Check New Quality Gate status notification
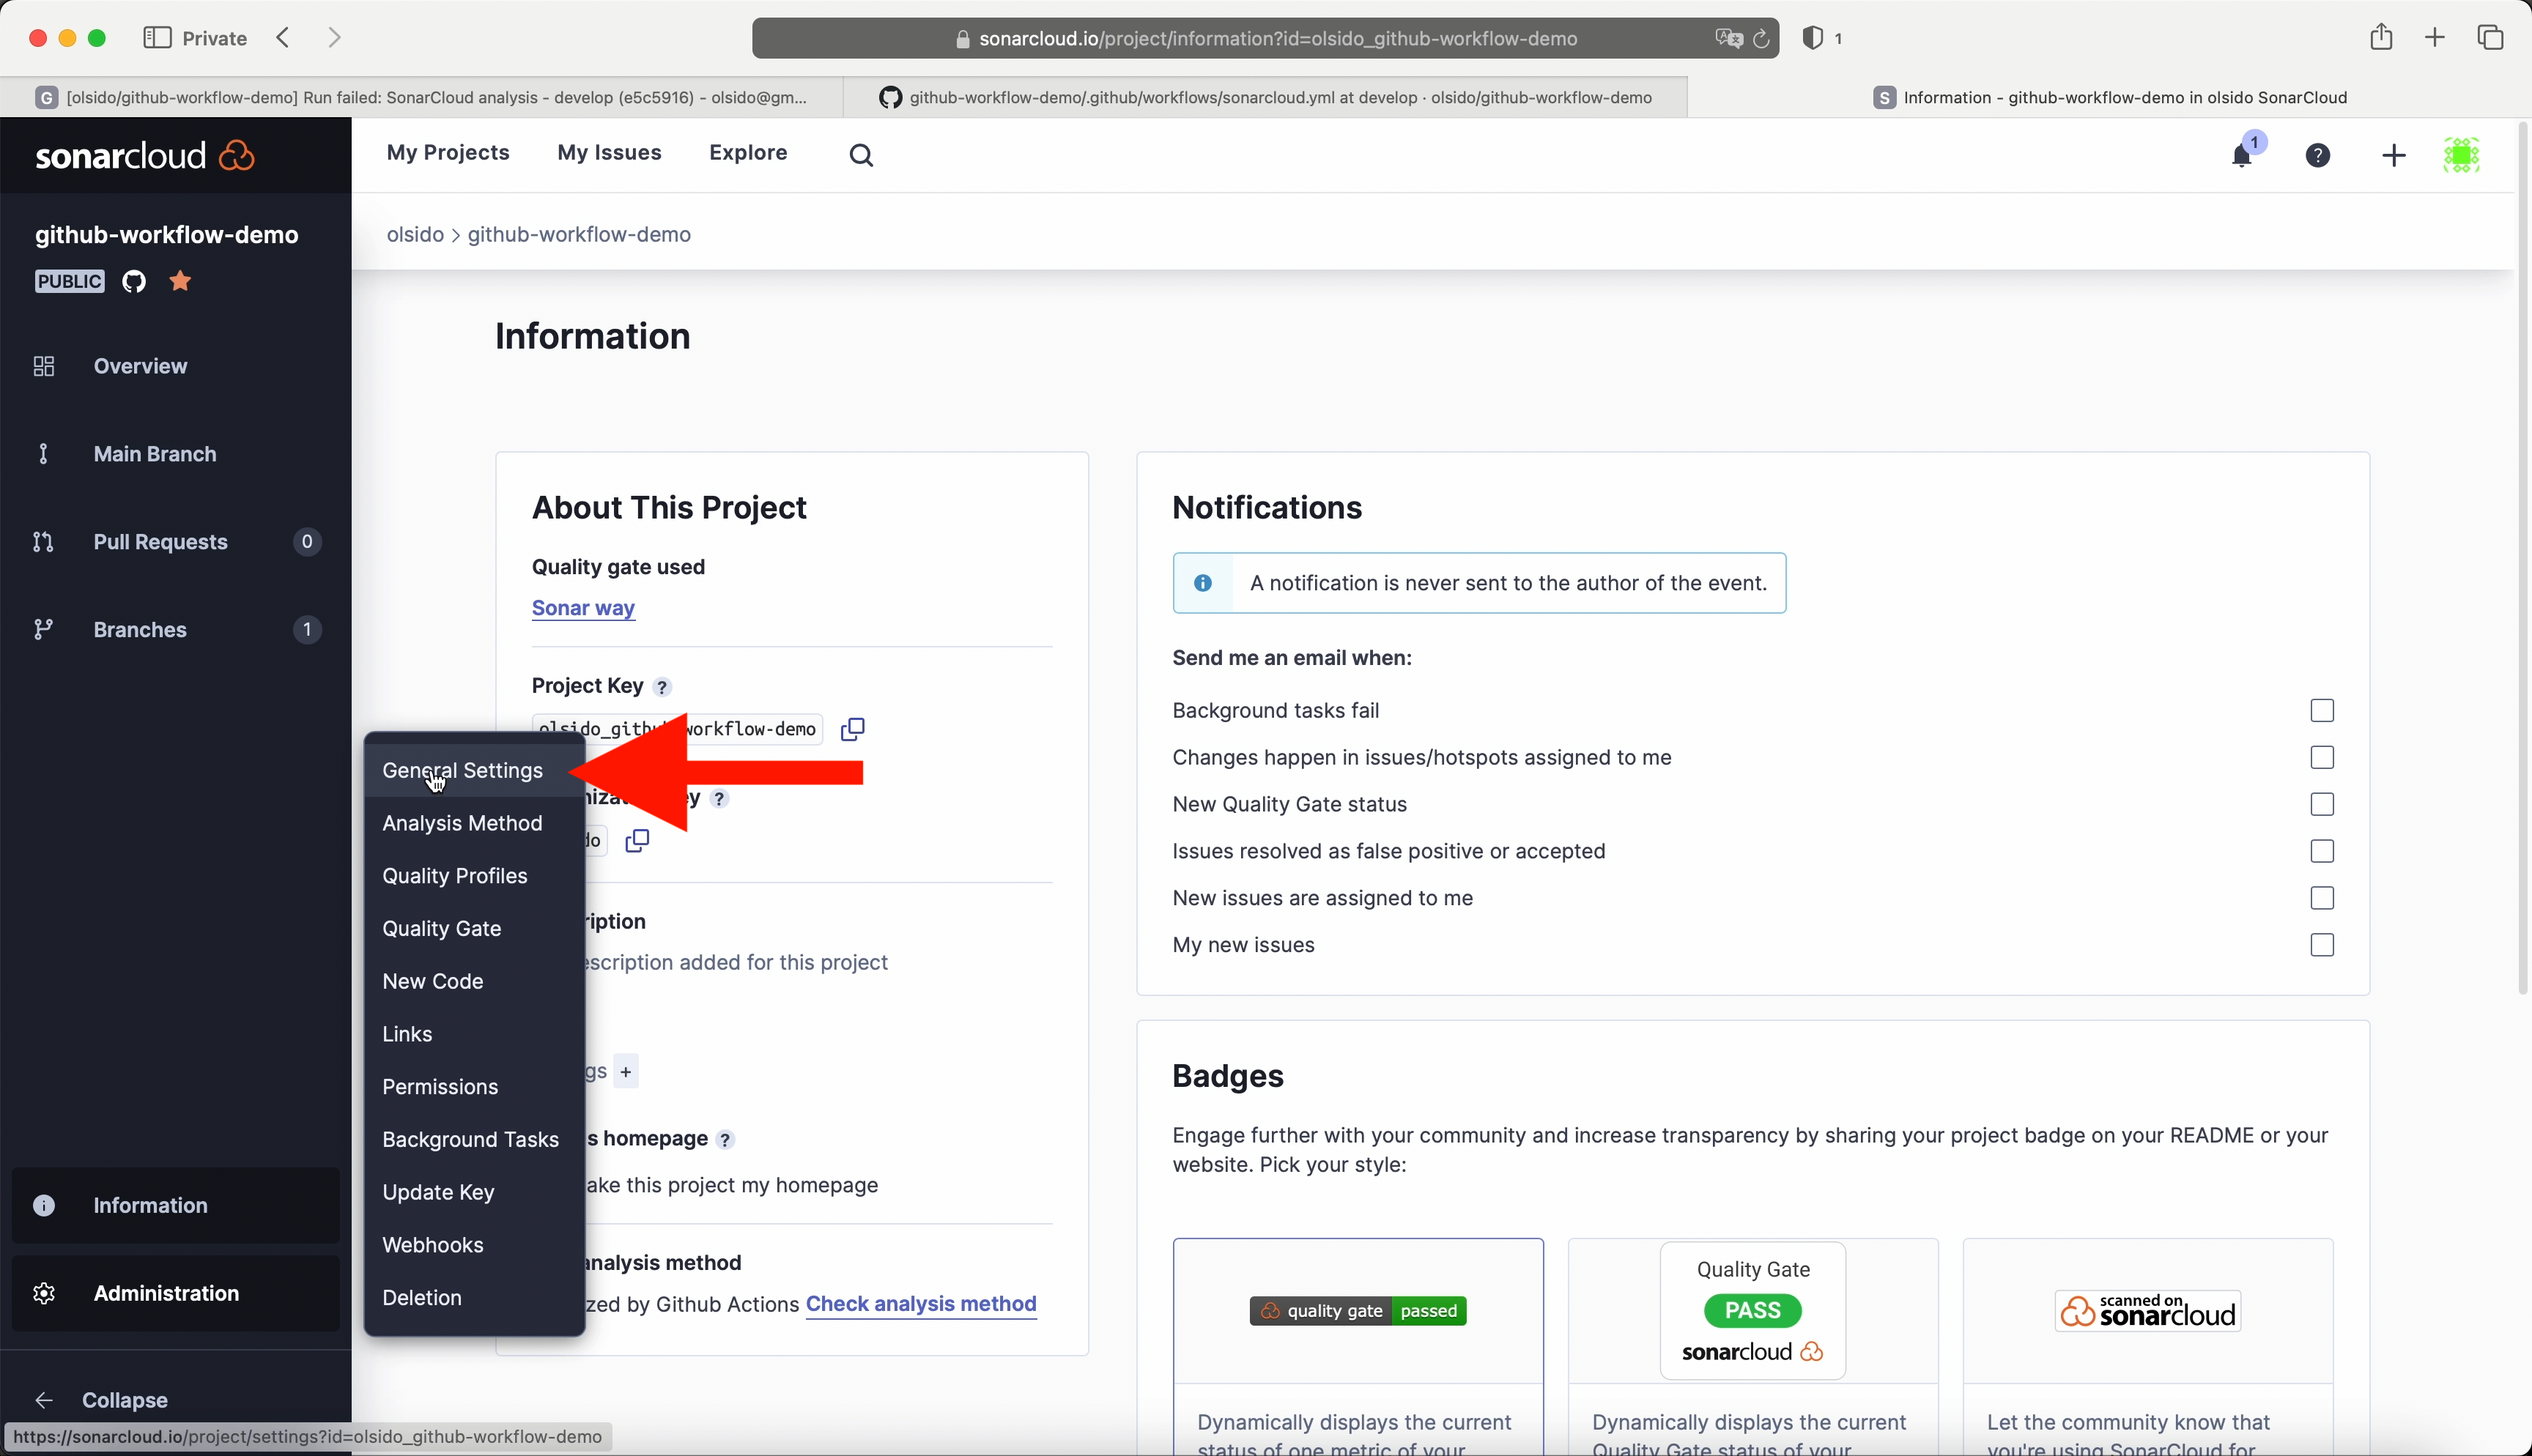This screenshot has height=1456, width=2532. (2322, 804)
